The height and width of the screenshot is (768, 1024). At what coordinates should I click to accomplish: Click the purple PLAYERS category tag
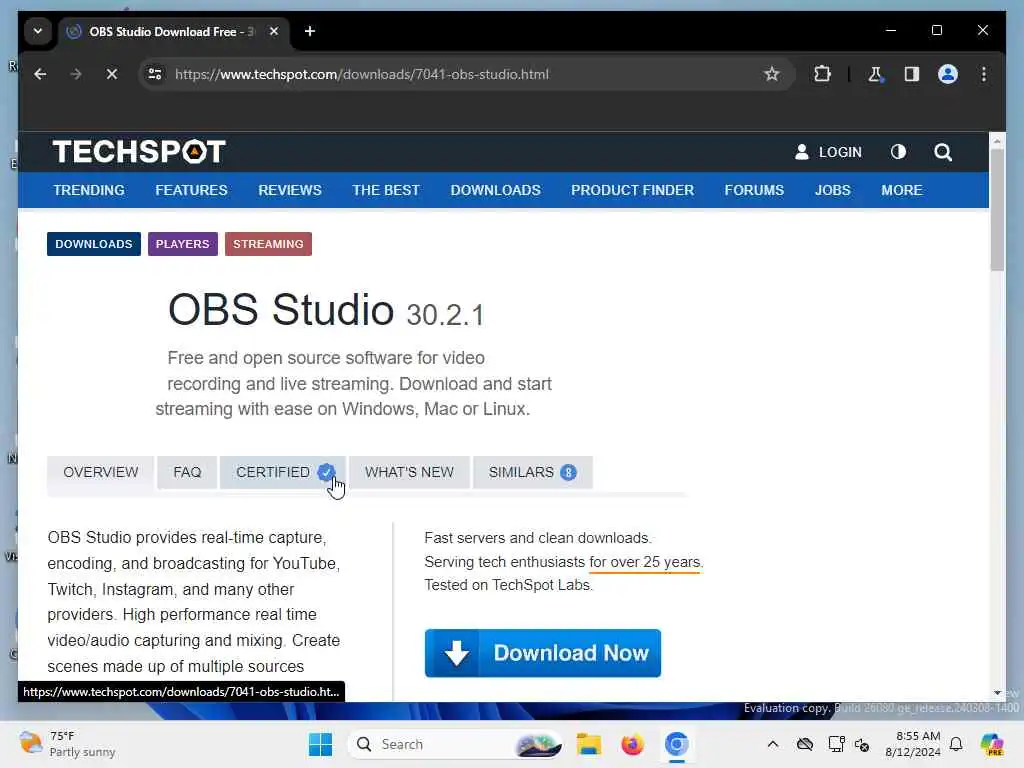pos(183,244)
